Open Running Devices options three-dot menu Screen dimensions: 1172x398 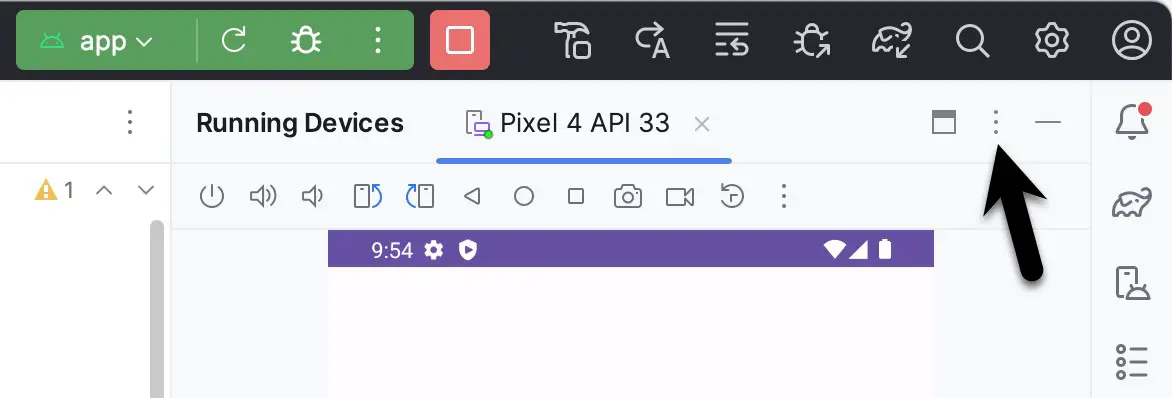pos(996,122)
